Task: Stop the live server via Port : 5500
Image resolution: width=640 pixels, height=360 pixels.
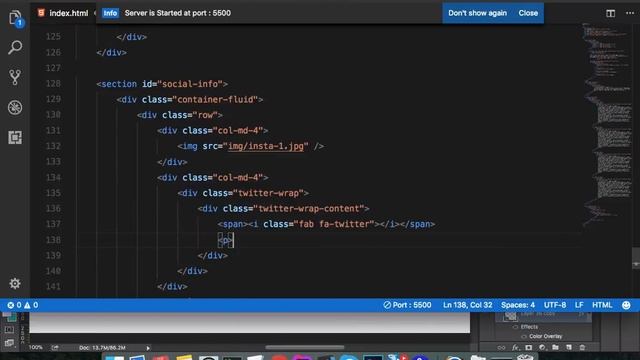Action: pyautogui.click(x=407, y=305)
